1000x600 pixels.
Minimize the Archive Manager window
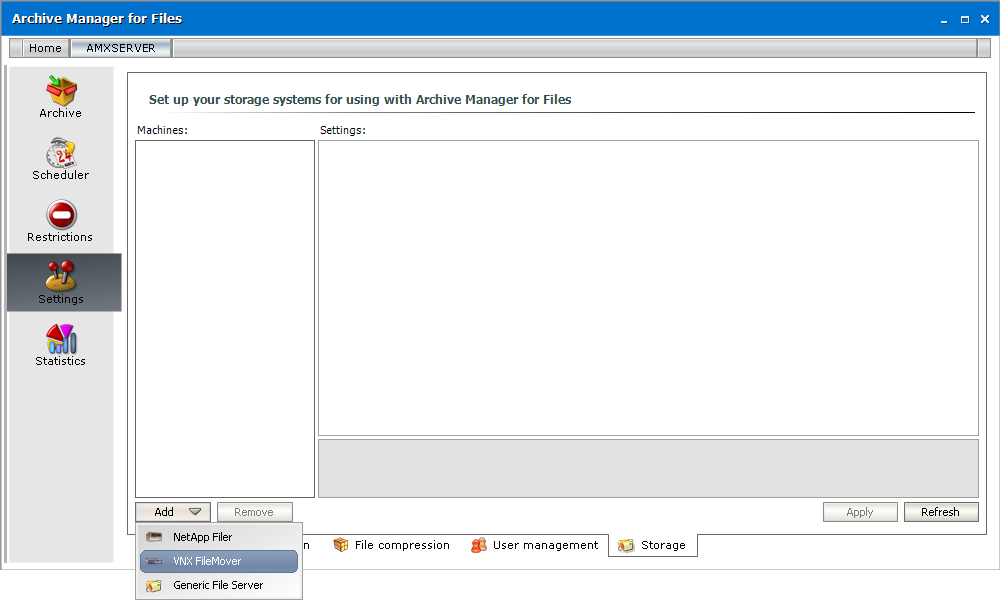944,20
